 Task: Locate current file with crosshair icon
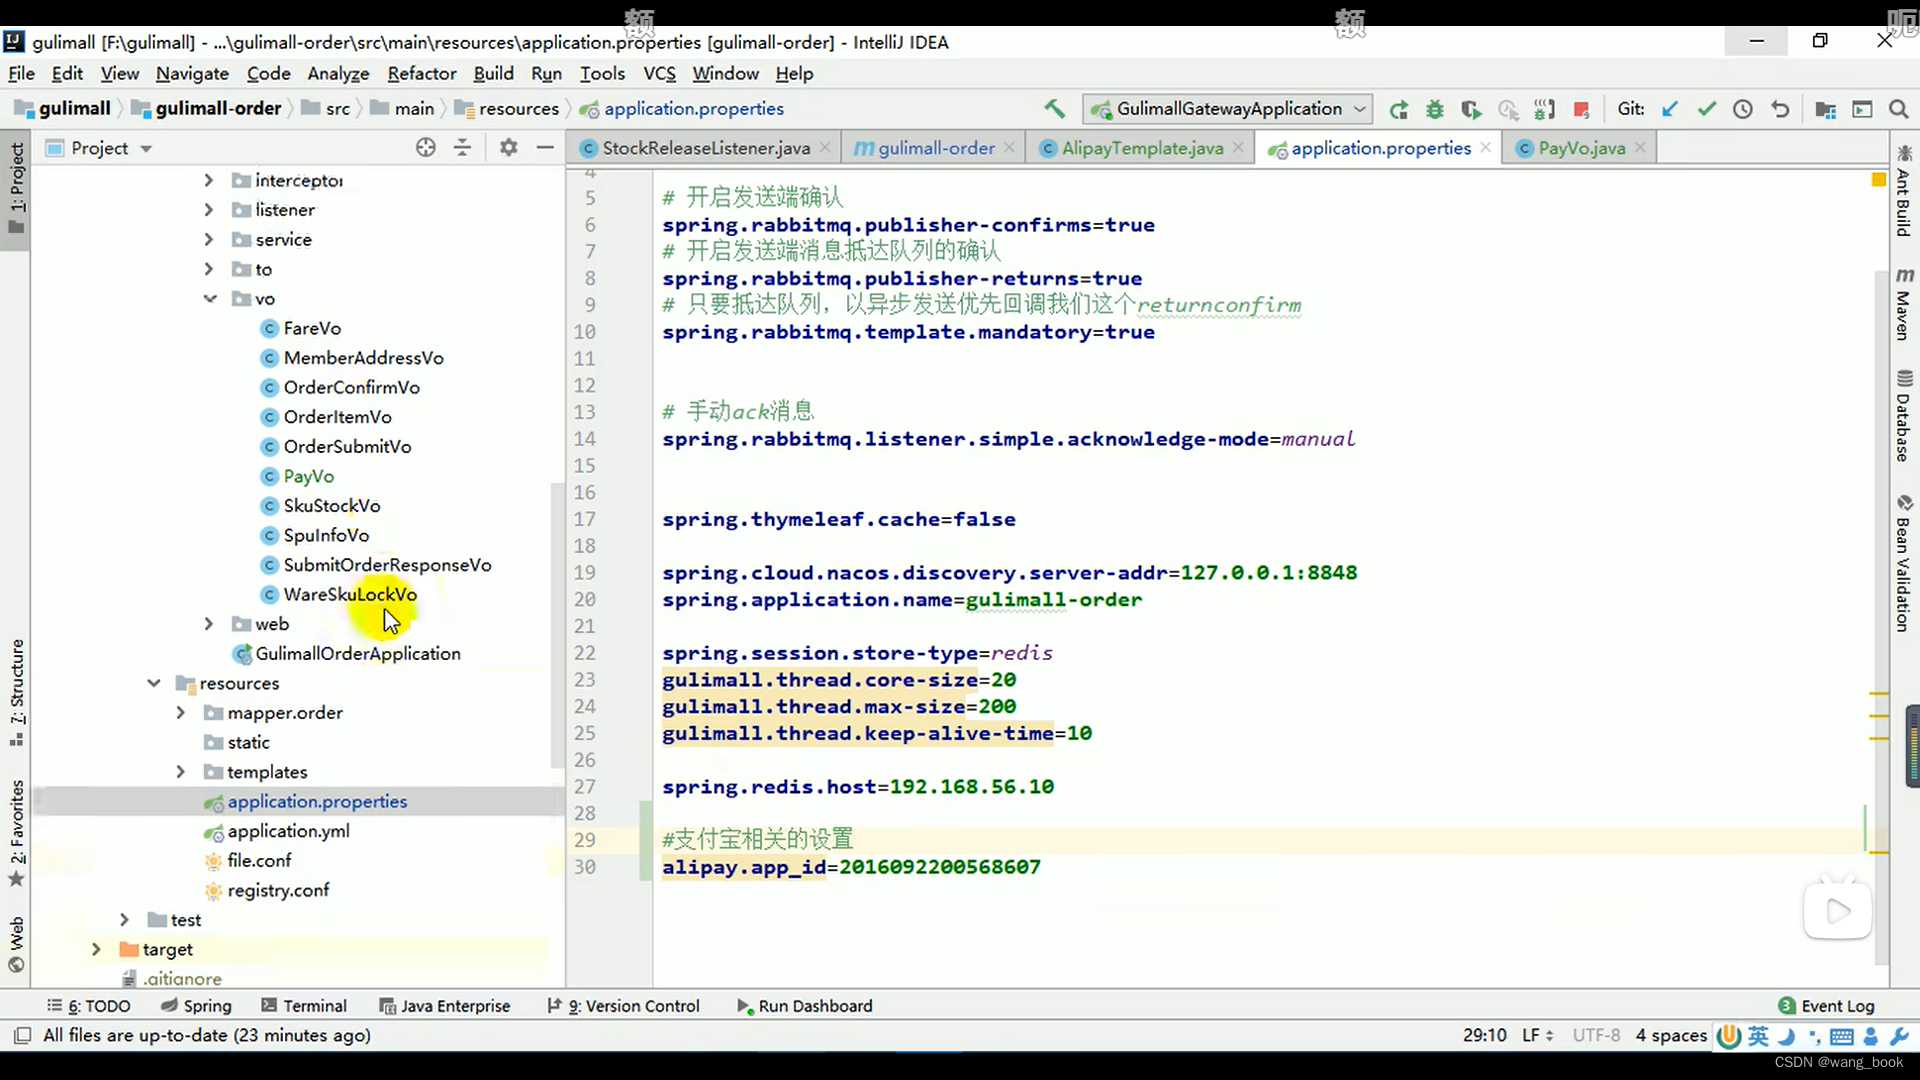pos(426,148)
